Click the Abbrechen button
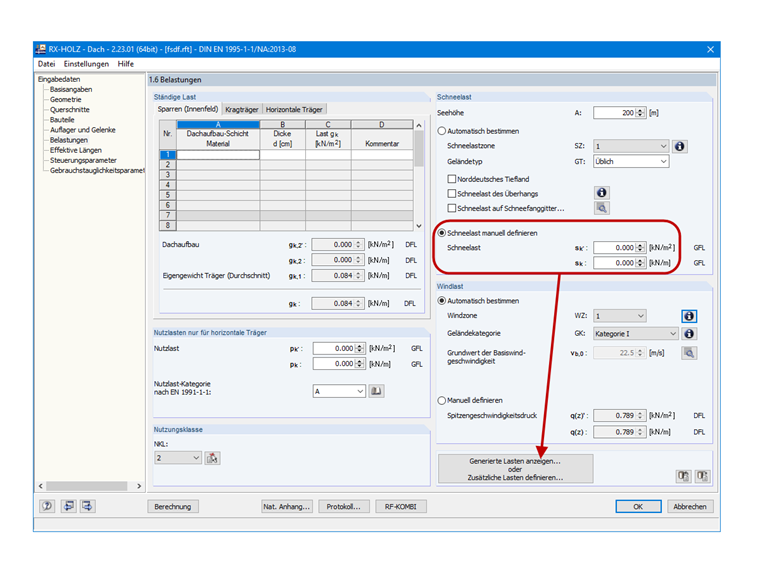760x570 pixels. (x=690, y=507)
